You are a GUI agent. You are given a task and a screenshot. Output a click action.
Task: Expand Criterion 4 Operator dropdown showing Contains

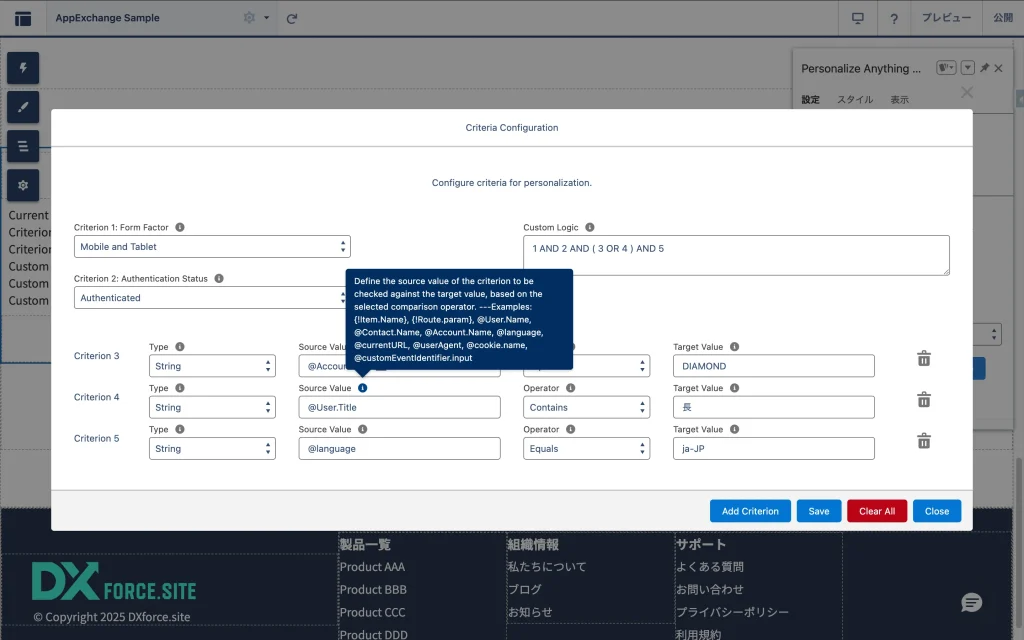point(586,408)
